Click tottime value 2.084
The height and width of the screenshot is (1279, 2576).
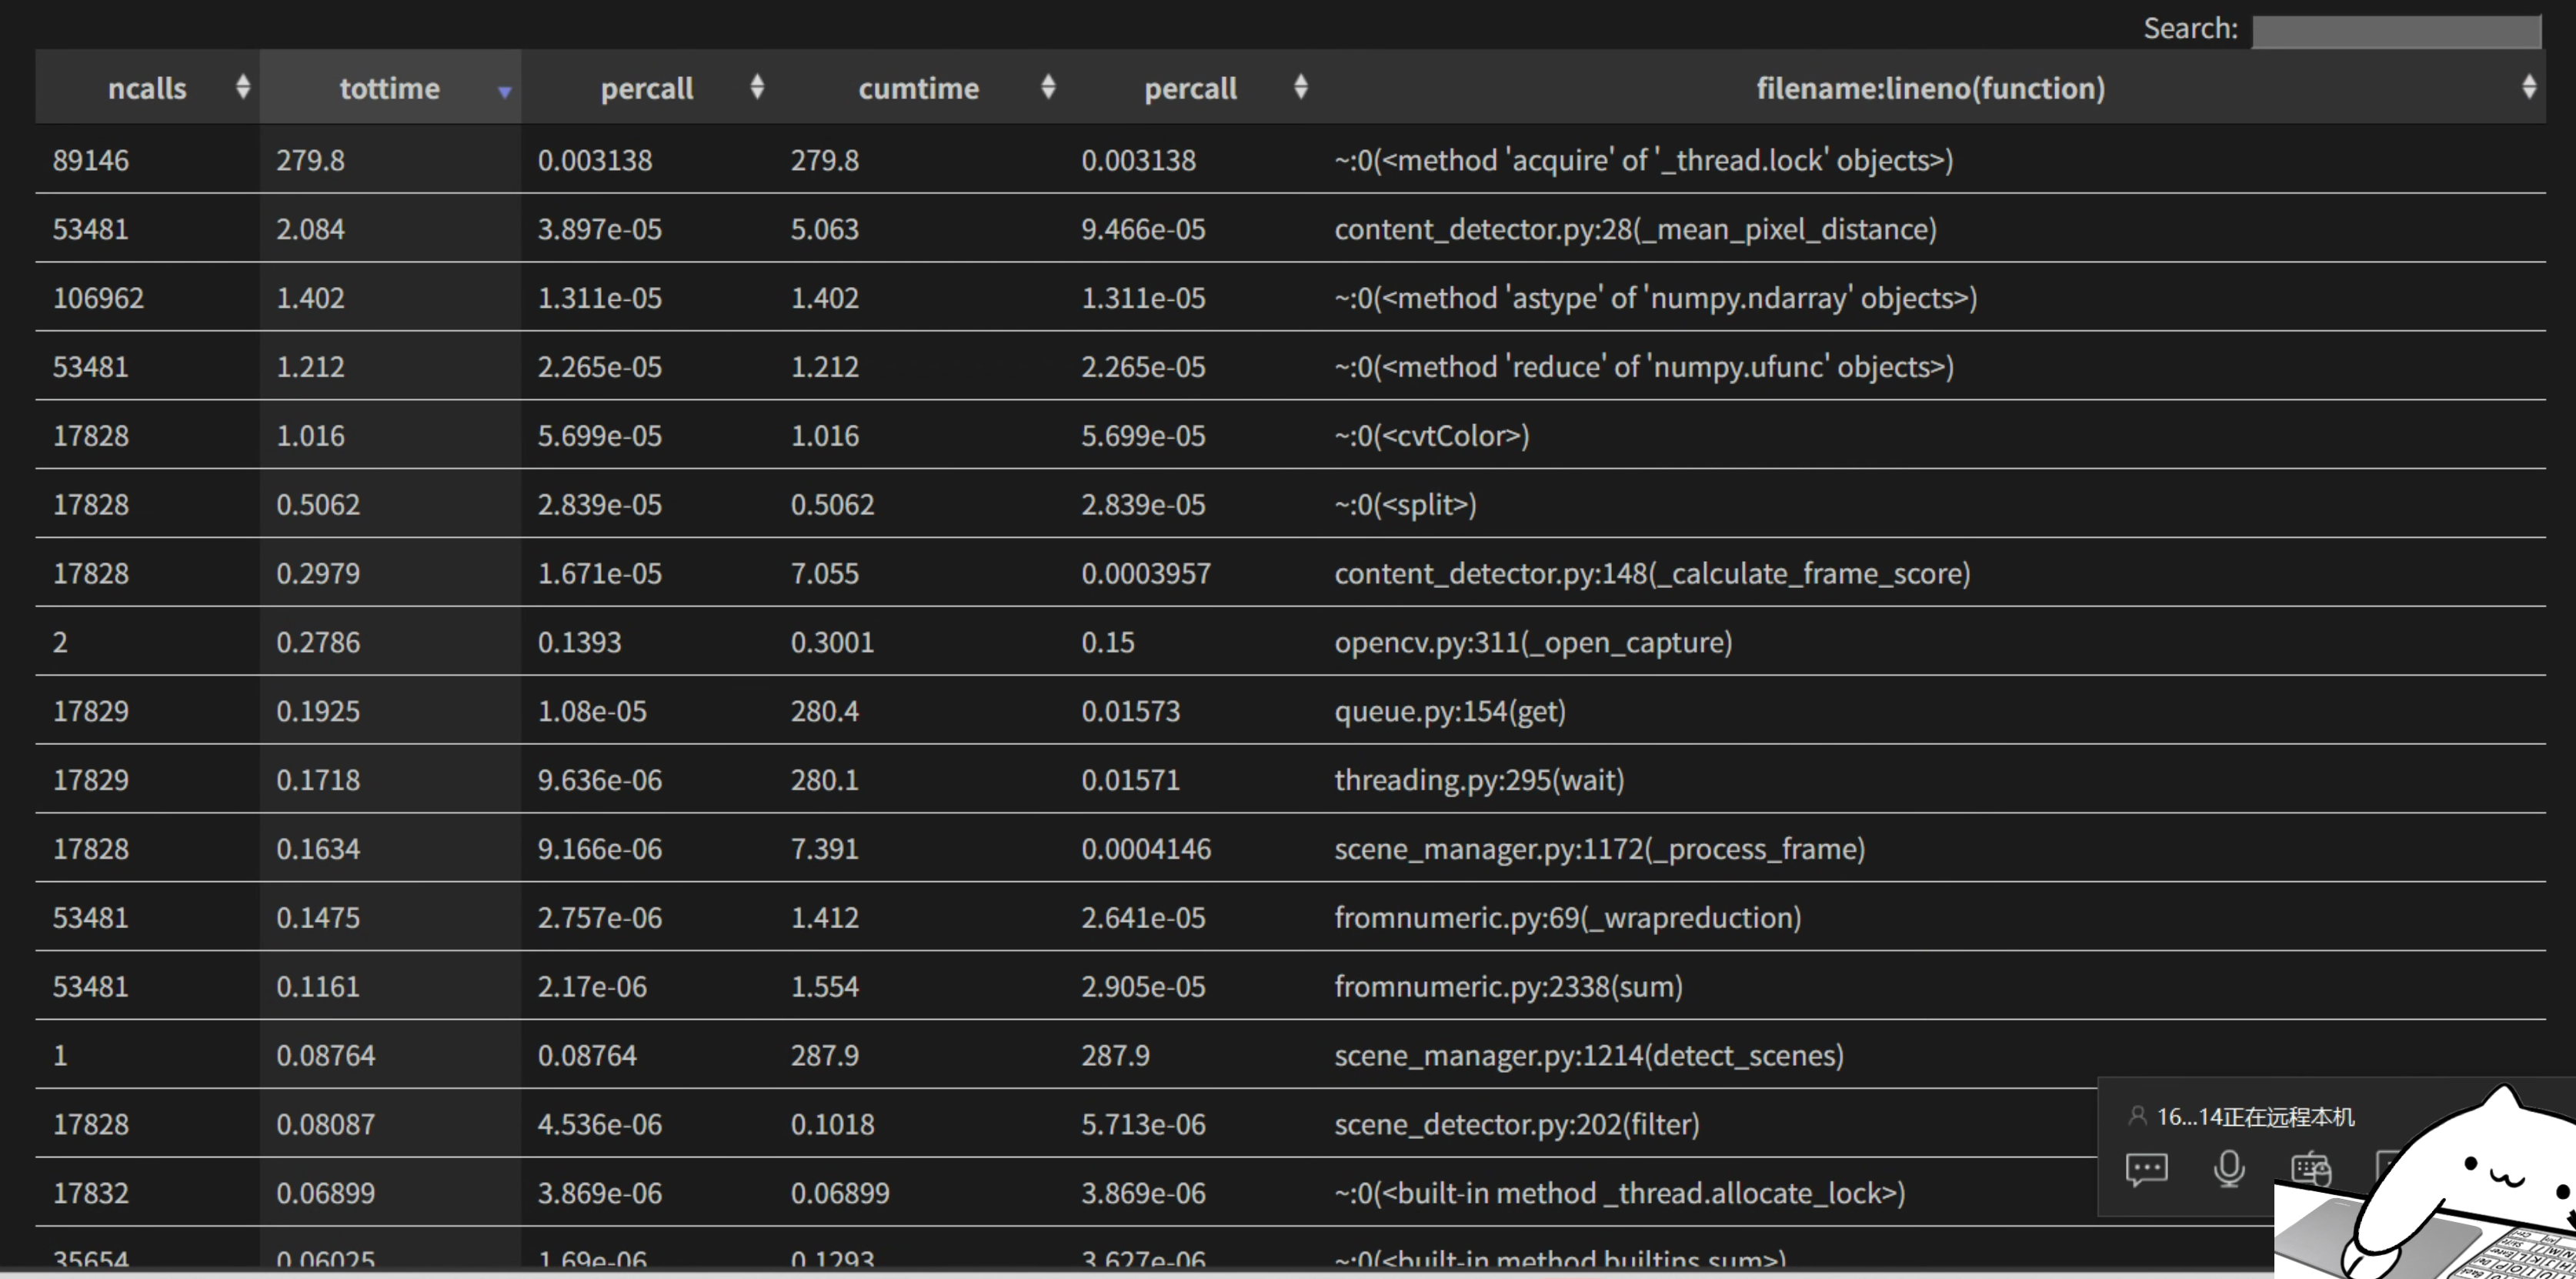click(x=310, y=229)
